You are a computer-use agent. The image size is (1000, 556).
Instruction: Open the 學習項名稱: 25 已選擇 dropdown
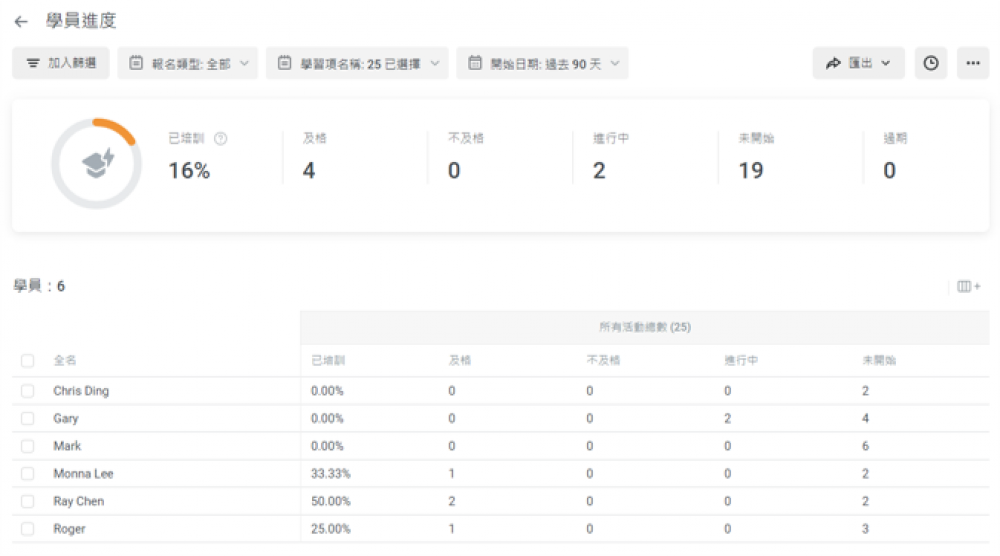[356, 63]
